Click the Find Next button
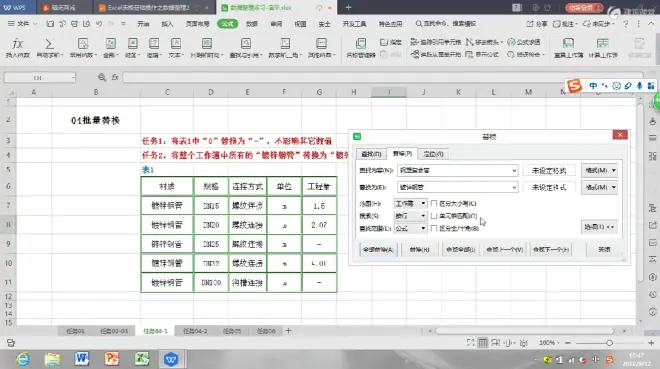Screen dimensions: 660x369 [x=551, y=250]
